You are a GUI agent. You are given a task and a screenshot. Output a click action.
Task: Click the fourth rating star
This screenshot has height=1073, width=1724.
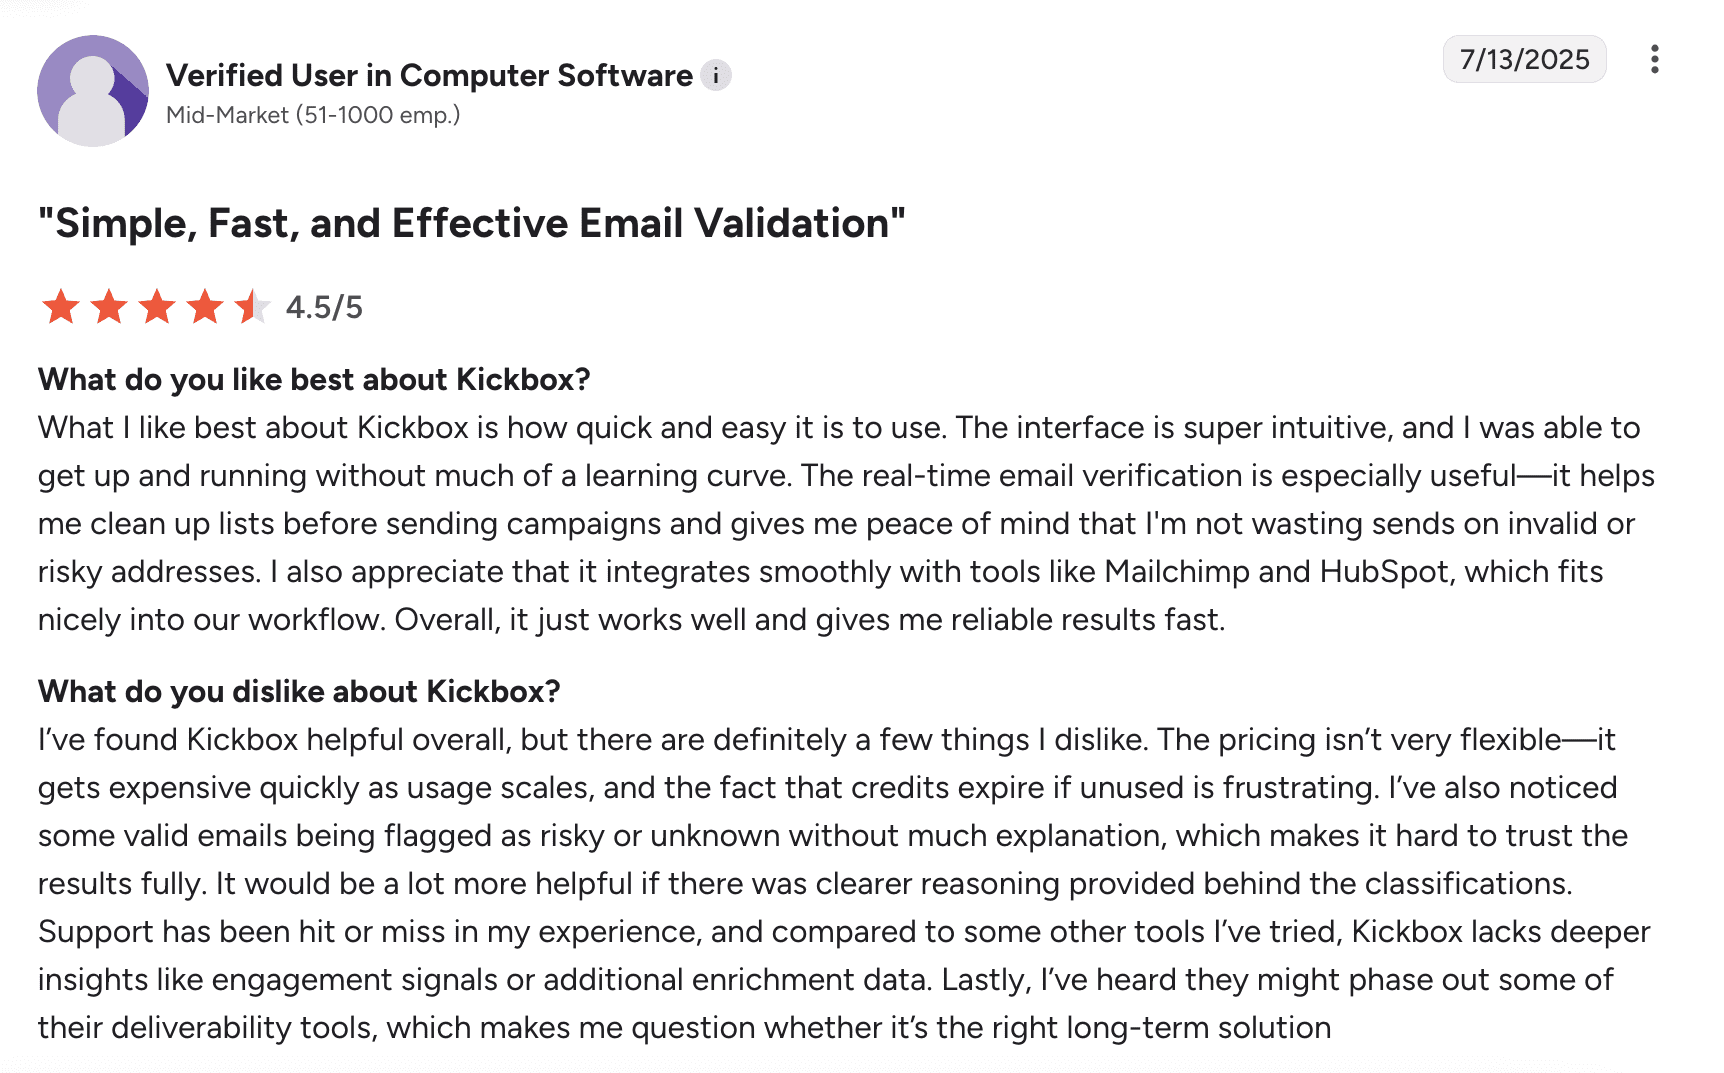[205, 307]
